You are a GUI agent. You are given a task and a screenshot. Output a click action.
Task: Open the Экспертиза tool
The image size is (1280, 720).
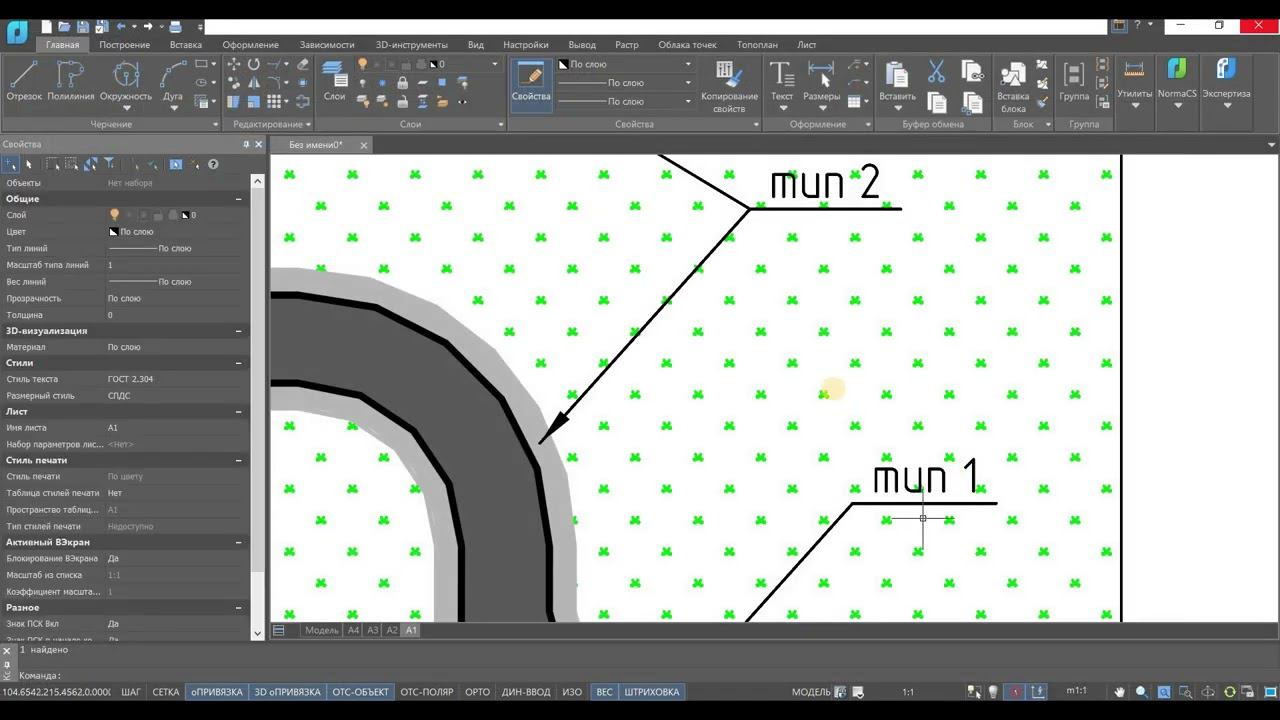[x=1226, y=84]
